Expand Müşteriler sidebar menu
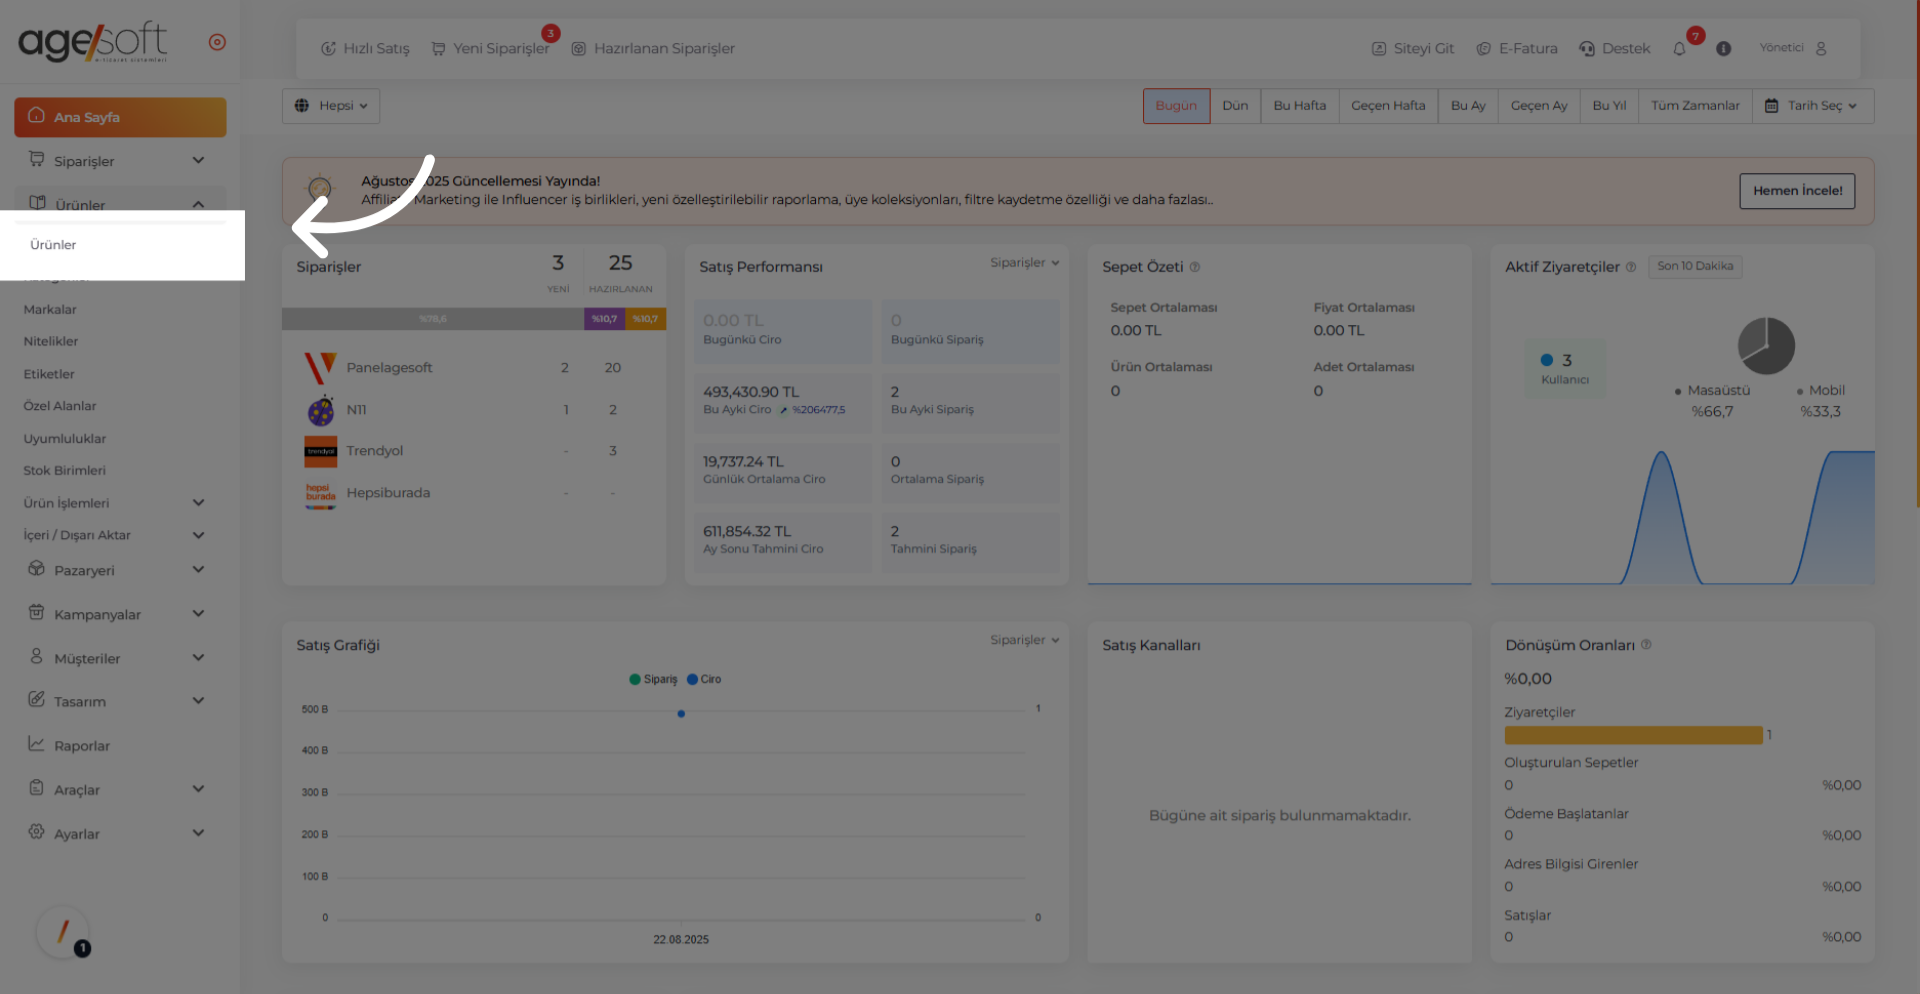This screenshot has height=994, width=1920. [x=120, y=658]
